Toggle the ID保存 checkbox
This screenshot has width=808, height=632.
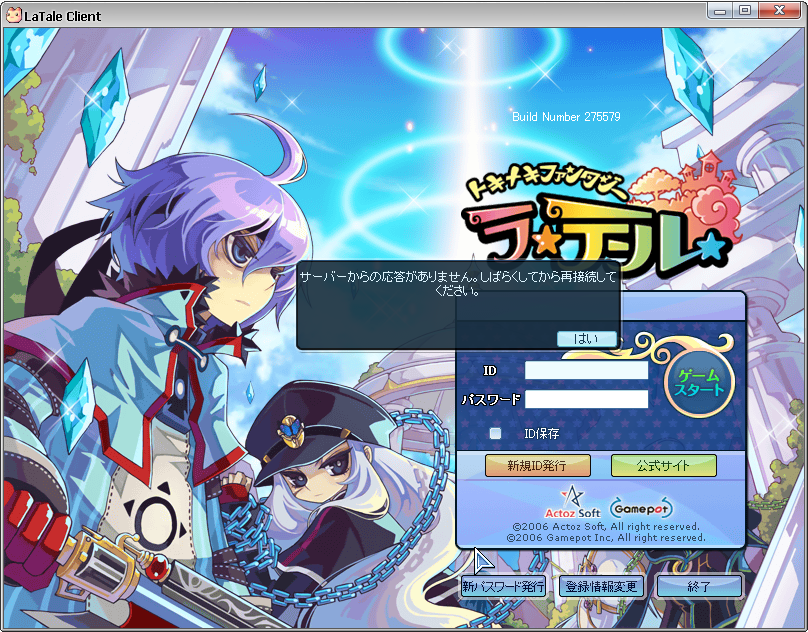pyautogui.click(x=495, y=433)
